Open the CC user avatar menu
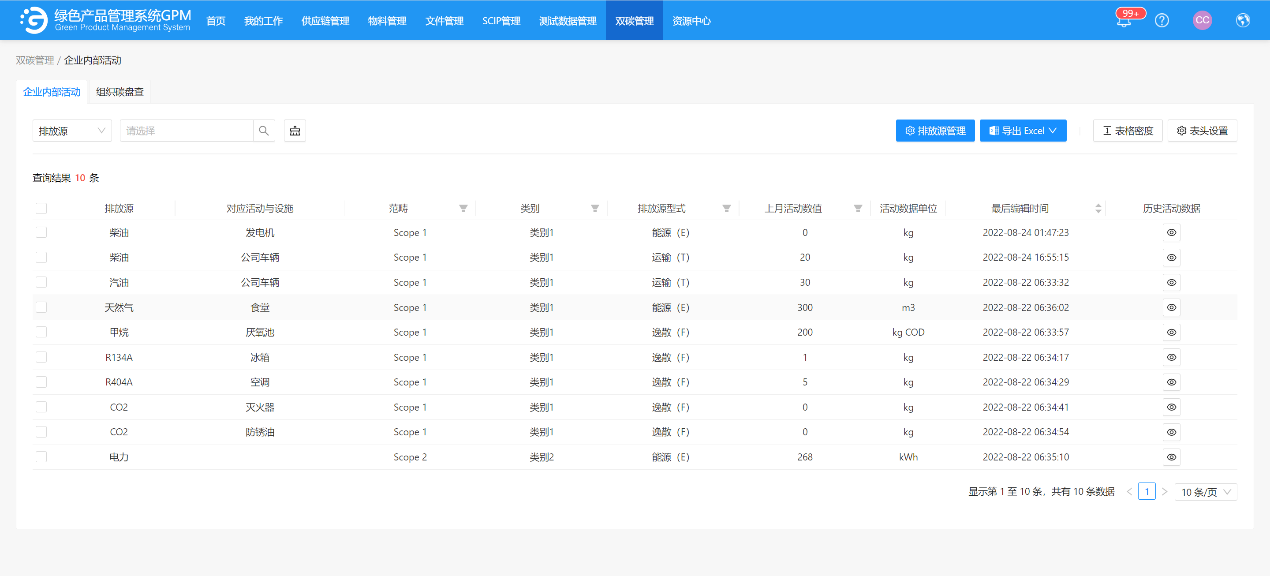Image resolution: width=1270 pixels, height=576 pixels. [x=1202, y=20]
